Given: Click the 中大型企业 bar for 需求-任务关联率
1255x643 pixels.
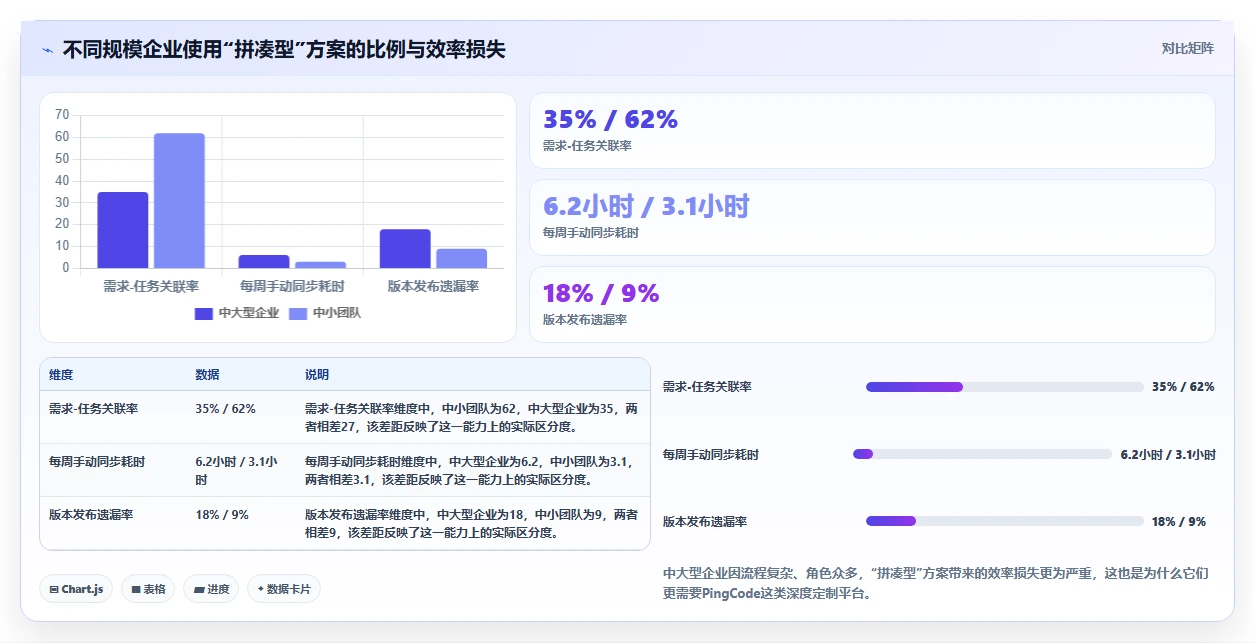Looking at the screenshot, I should [123, 230].
